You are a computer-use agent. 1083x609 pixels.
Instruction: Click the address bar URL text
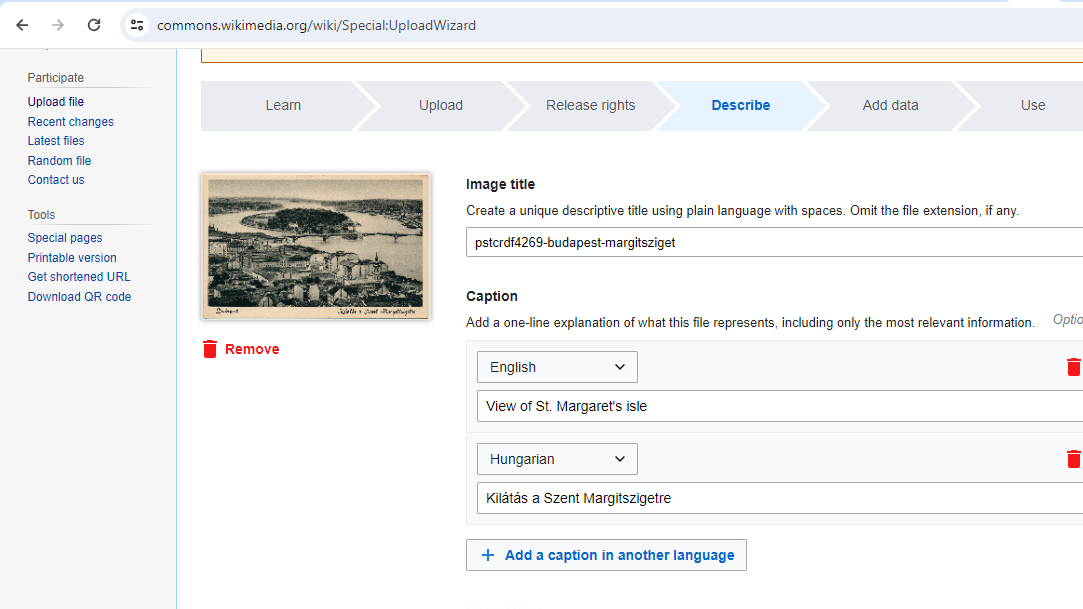point(316,26)
